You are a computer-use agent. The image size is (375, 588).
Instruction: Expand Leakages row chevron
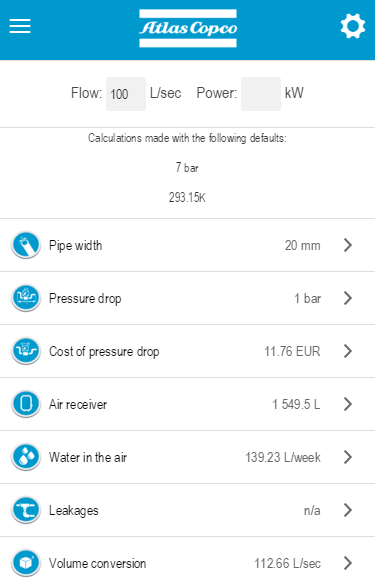348,510
